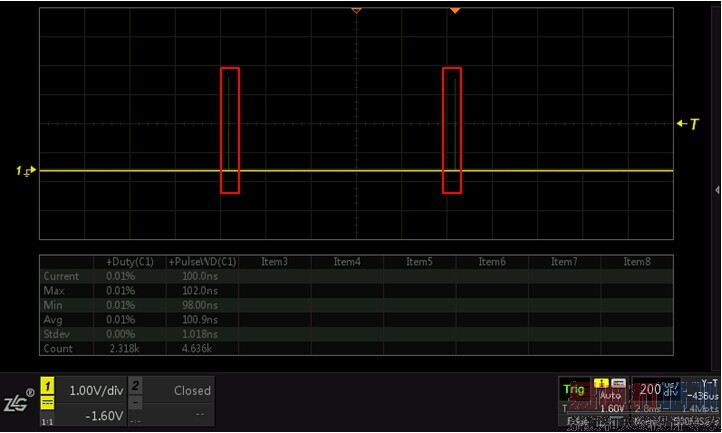Select +Duty(C1) measurement column header
This screenshot has height=433, width=722.
pos(130,262)
